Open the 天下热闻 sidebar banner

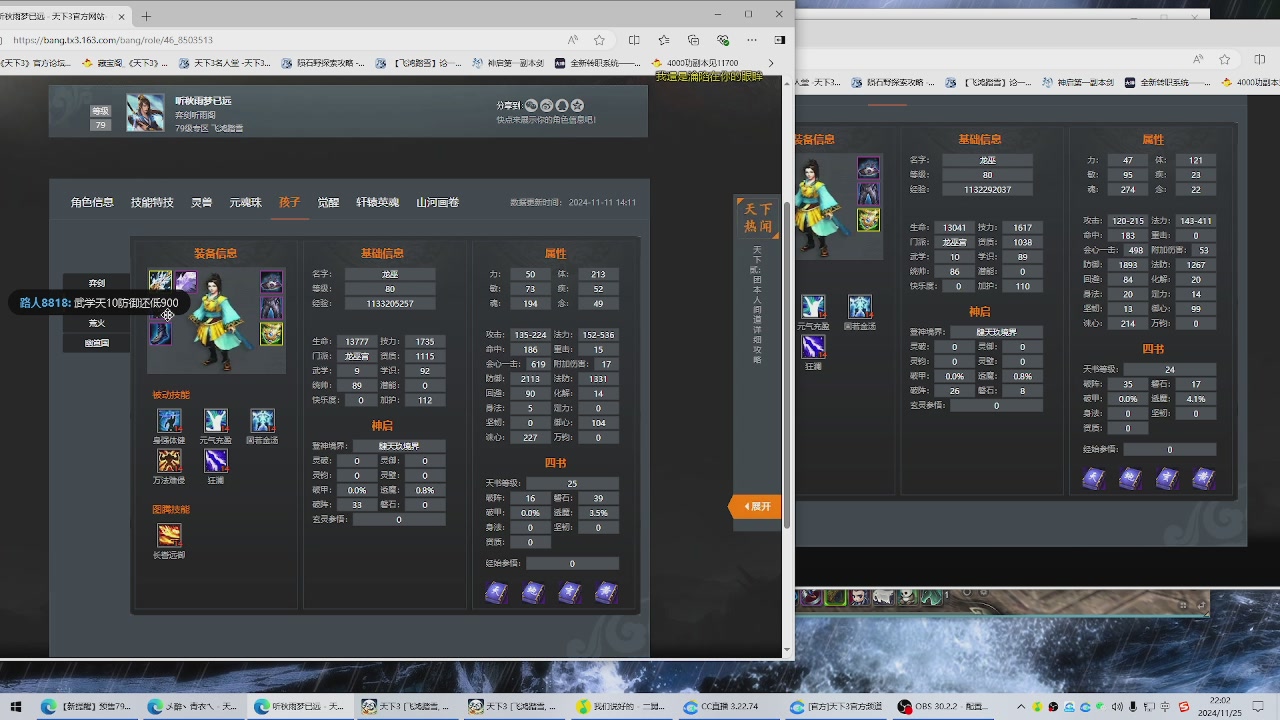click(x=757, y=217)
